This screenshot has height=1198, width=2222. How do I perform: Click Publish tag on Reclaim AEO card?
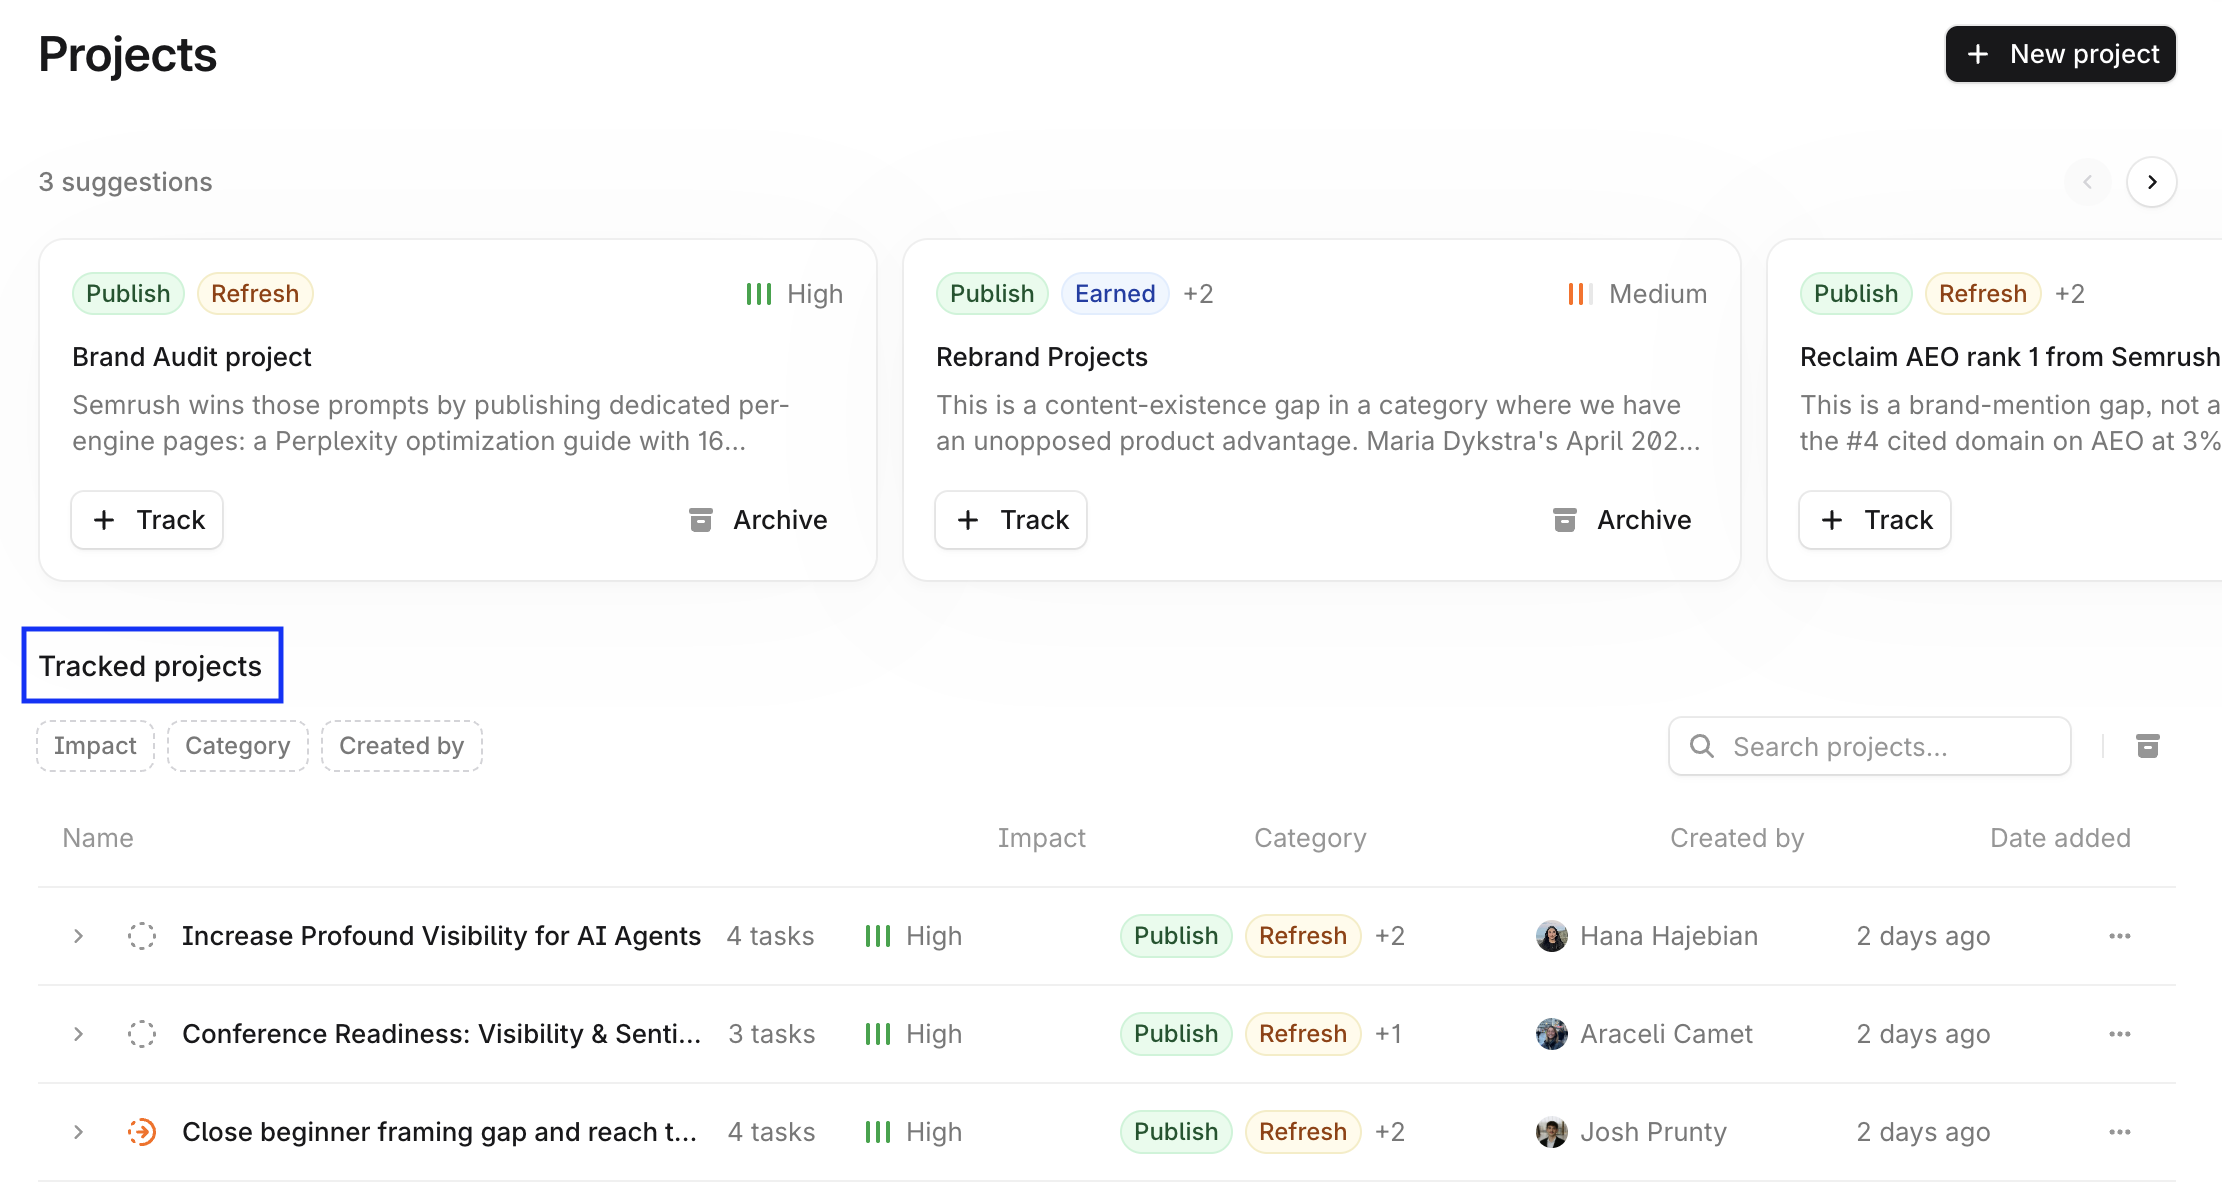1856,294
